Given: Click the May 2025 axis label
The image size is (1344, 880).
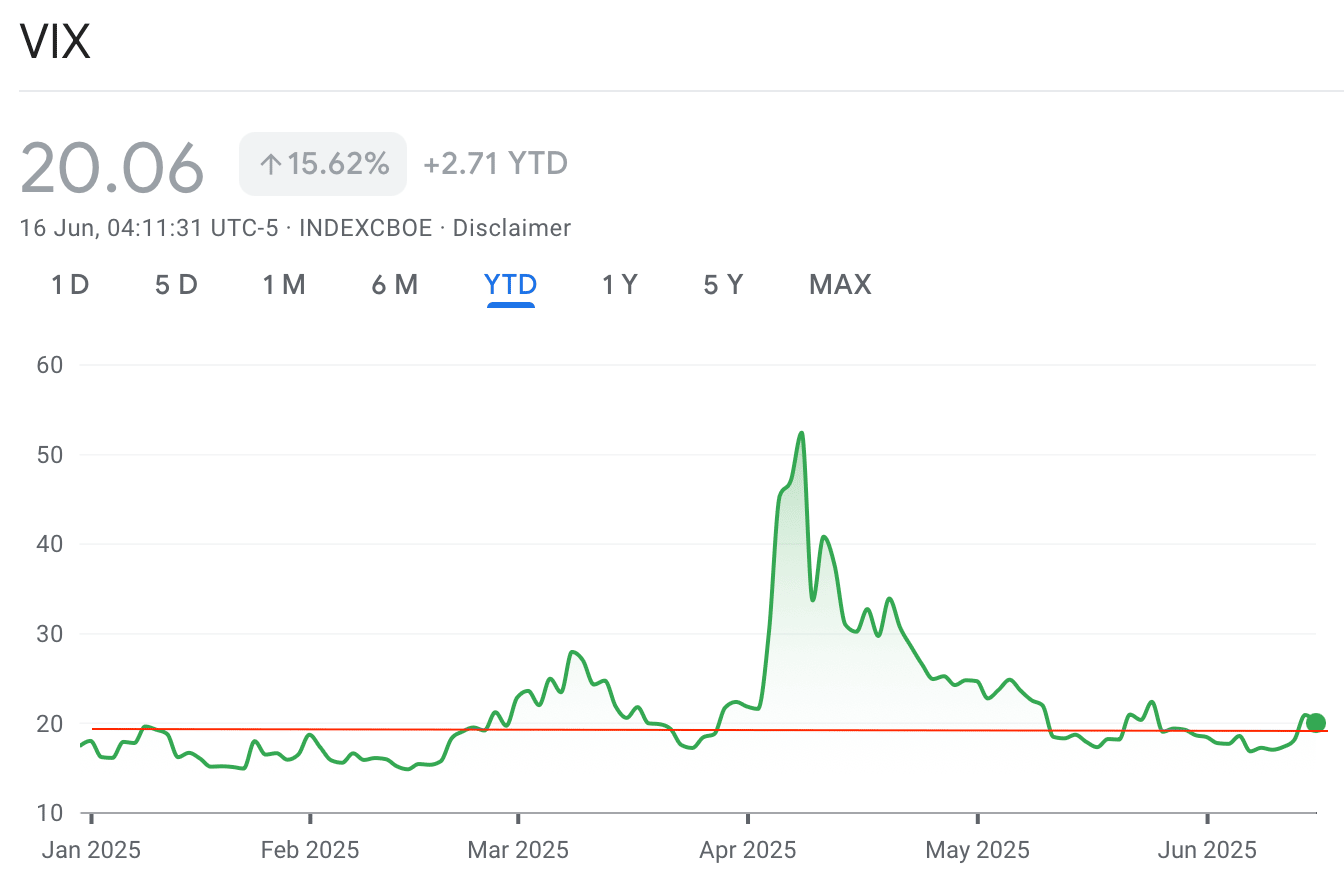Looking at the screenshot, I should coord(977,851).
